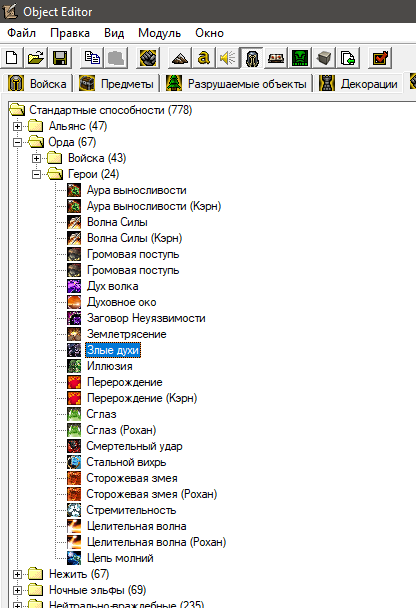
Task: Open the Terrain Editor mountain icon
Action: tap(180, 58)
